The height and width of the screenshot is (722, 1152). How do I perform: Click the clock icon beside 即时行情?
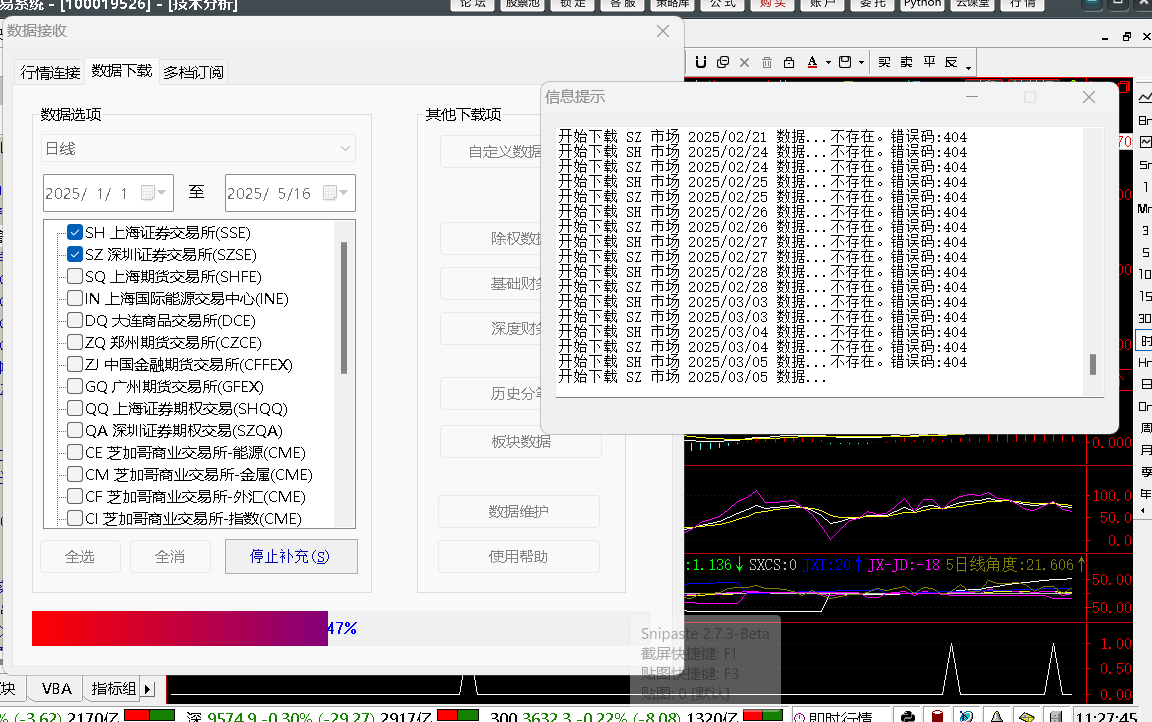800,717
